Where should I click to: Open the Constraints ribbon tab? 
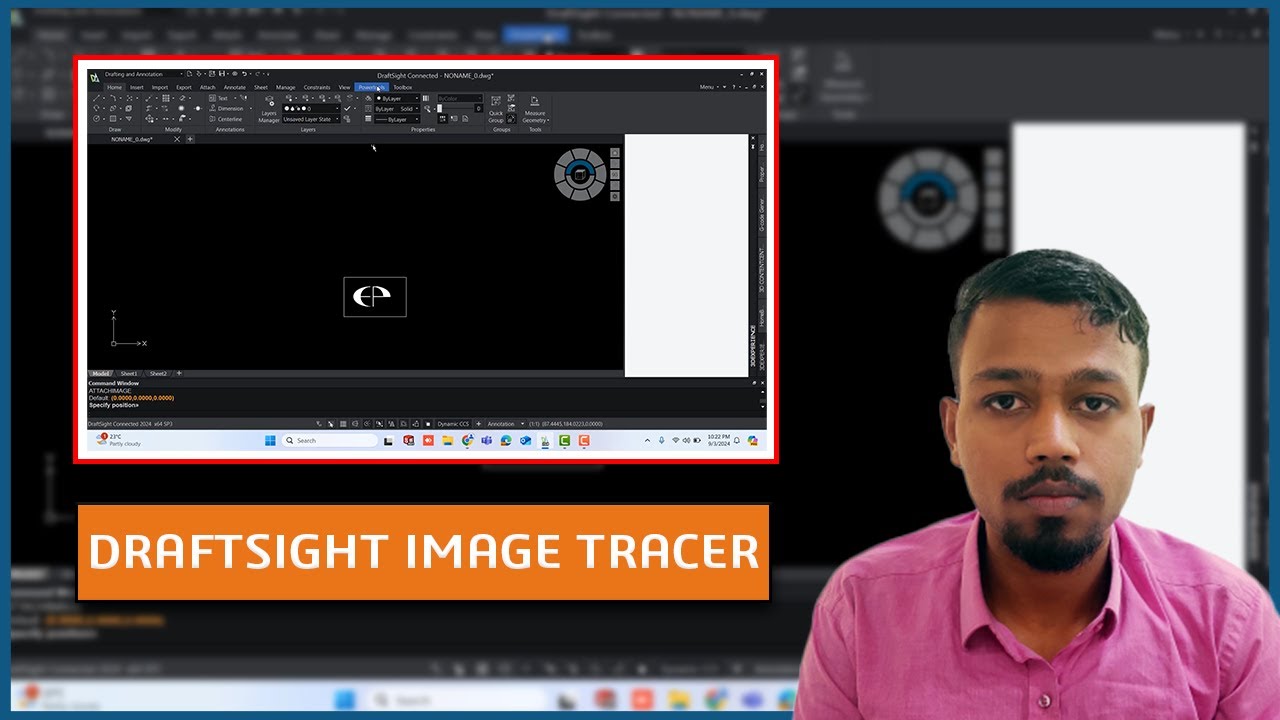(x=317, y=87)
